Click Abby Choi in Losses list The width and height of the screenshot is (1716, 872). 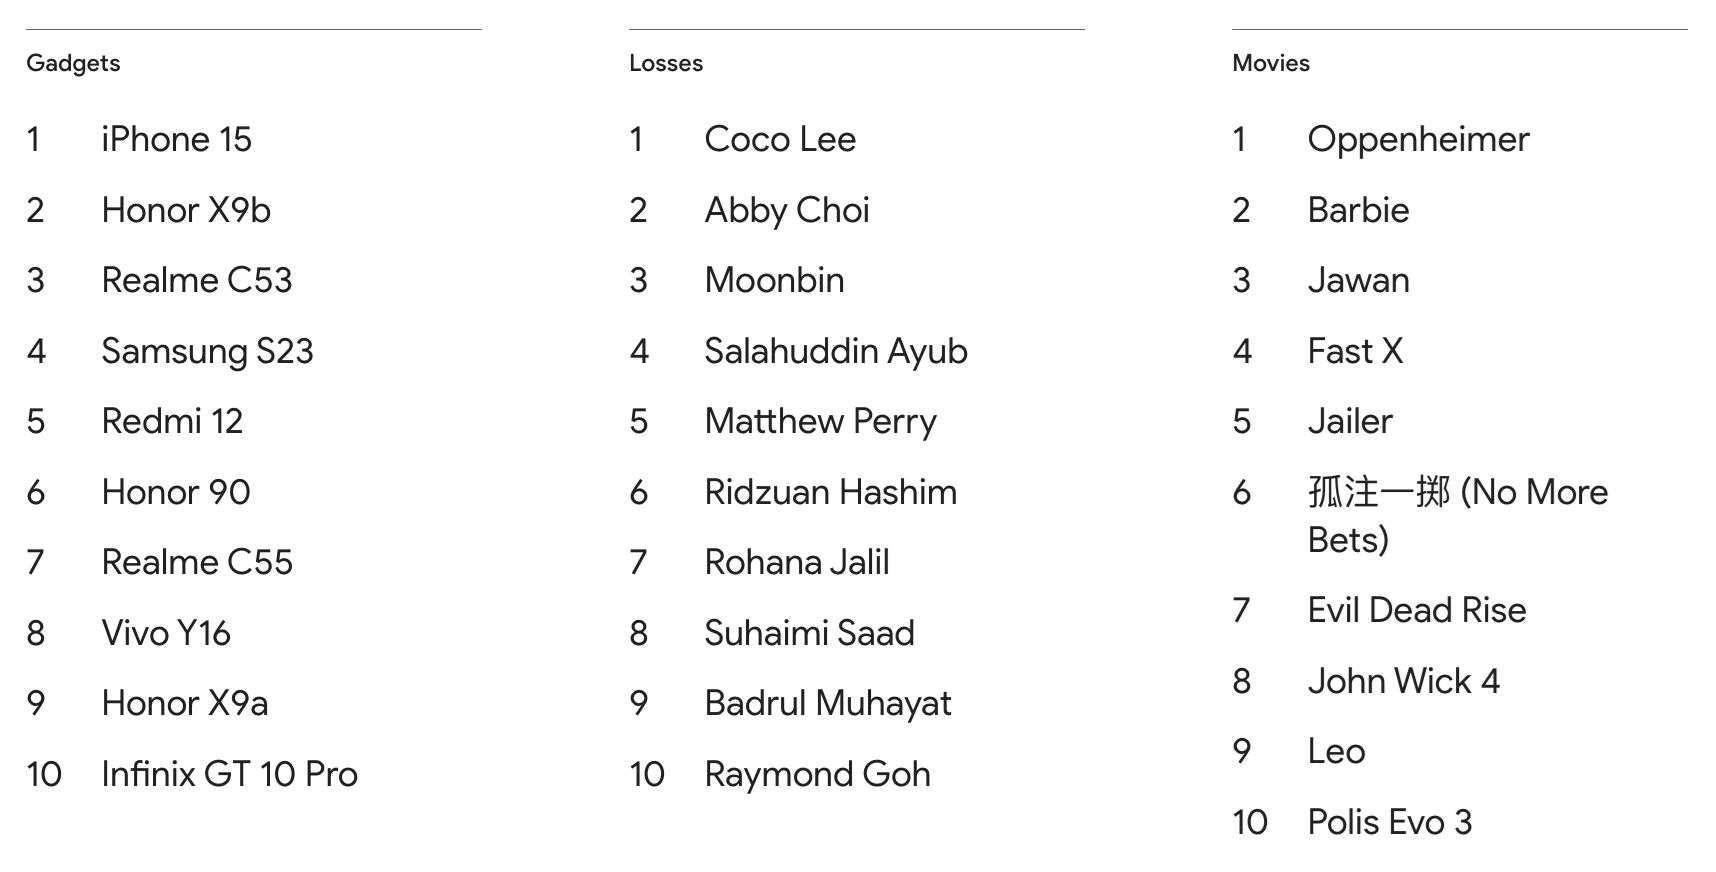[x=787, y=210]
